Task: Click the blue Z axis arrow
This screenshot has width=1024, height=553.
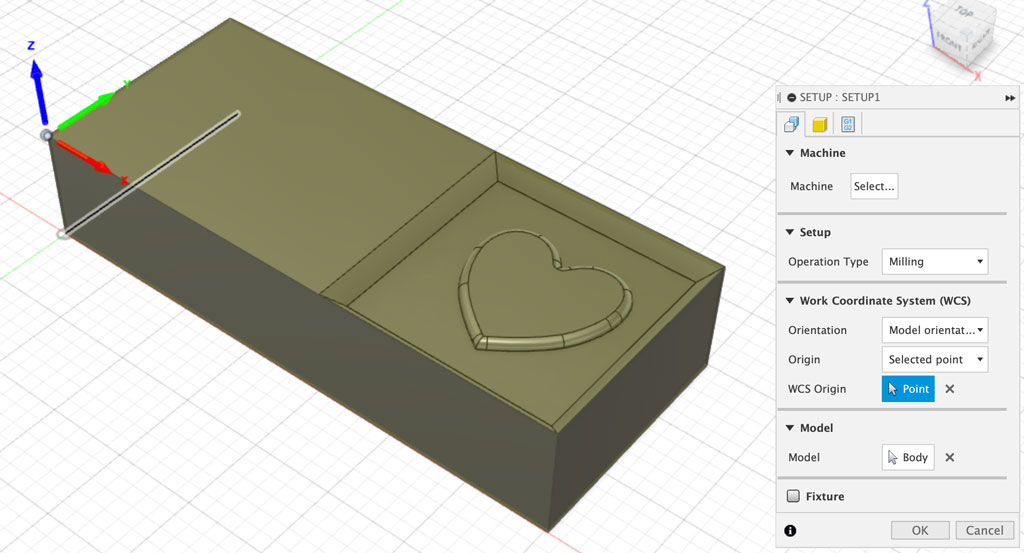Action: [39, 92]
